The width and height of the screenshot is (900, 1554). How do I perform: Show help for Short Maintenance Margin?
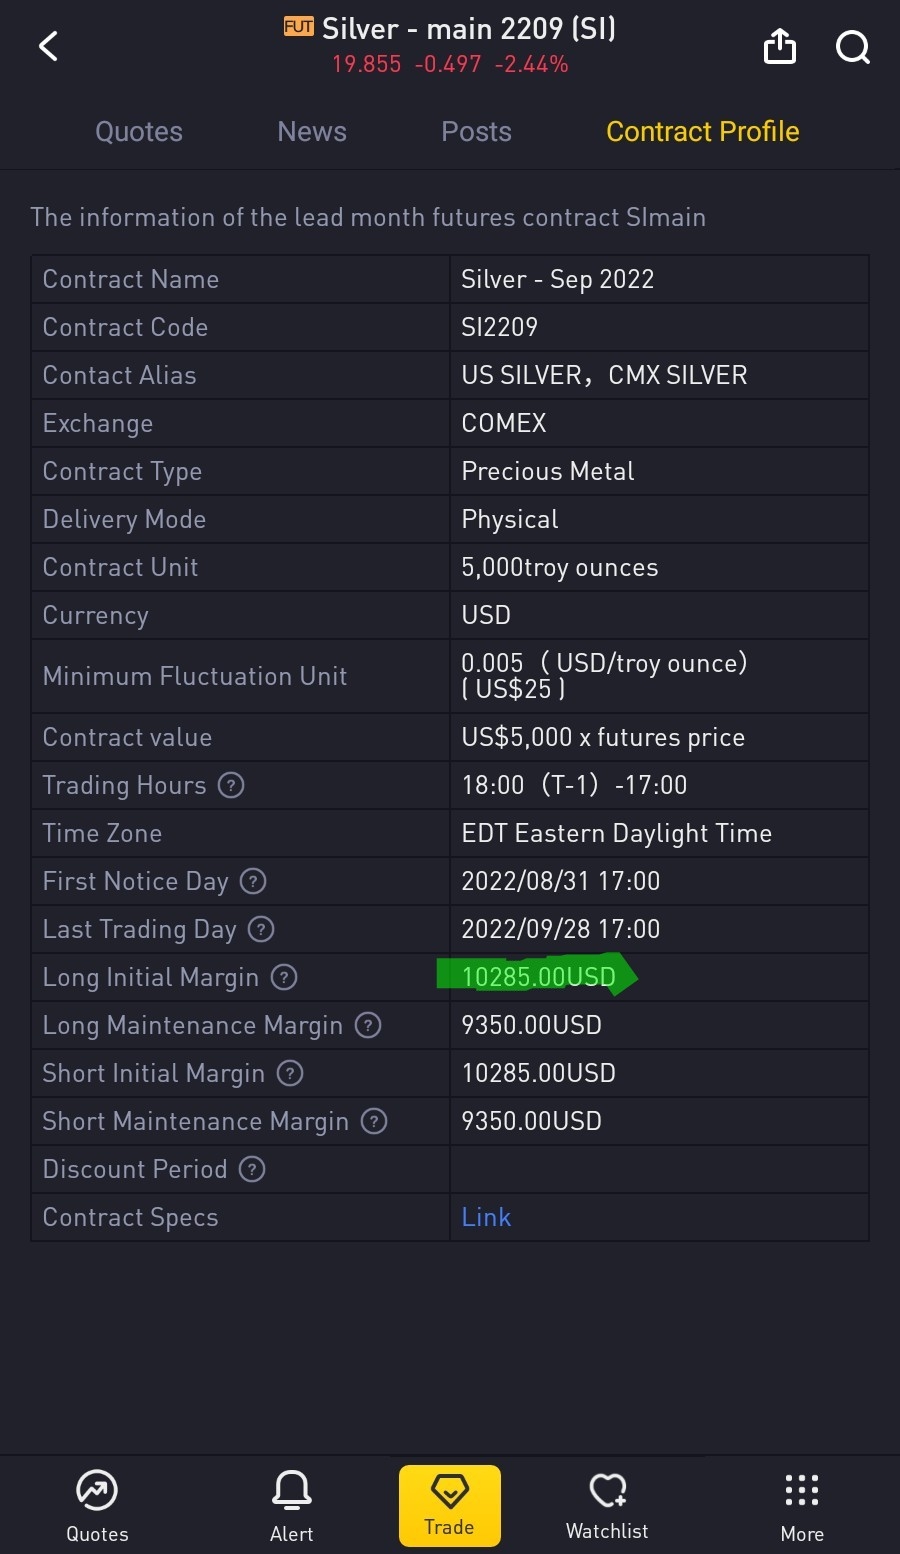[374, 1121]
